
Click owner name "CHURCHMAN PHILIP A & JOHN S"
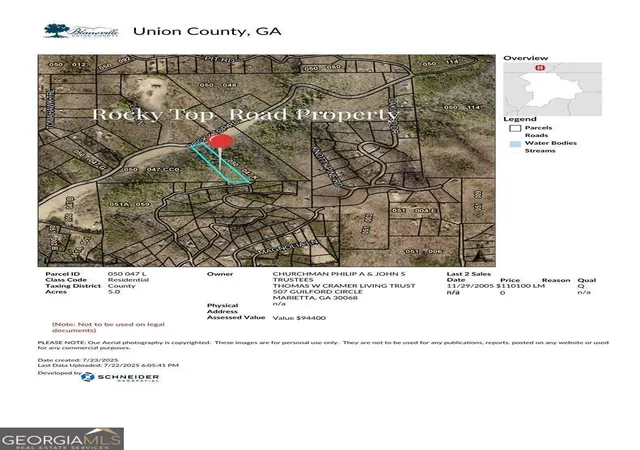pos(339,274)
